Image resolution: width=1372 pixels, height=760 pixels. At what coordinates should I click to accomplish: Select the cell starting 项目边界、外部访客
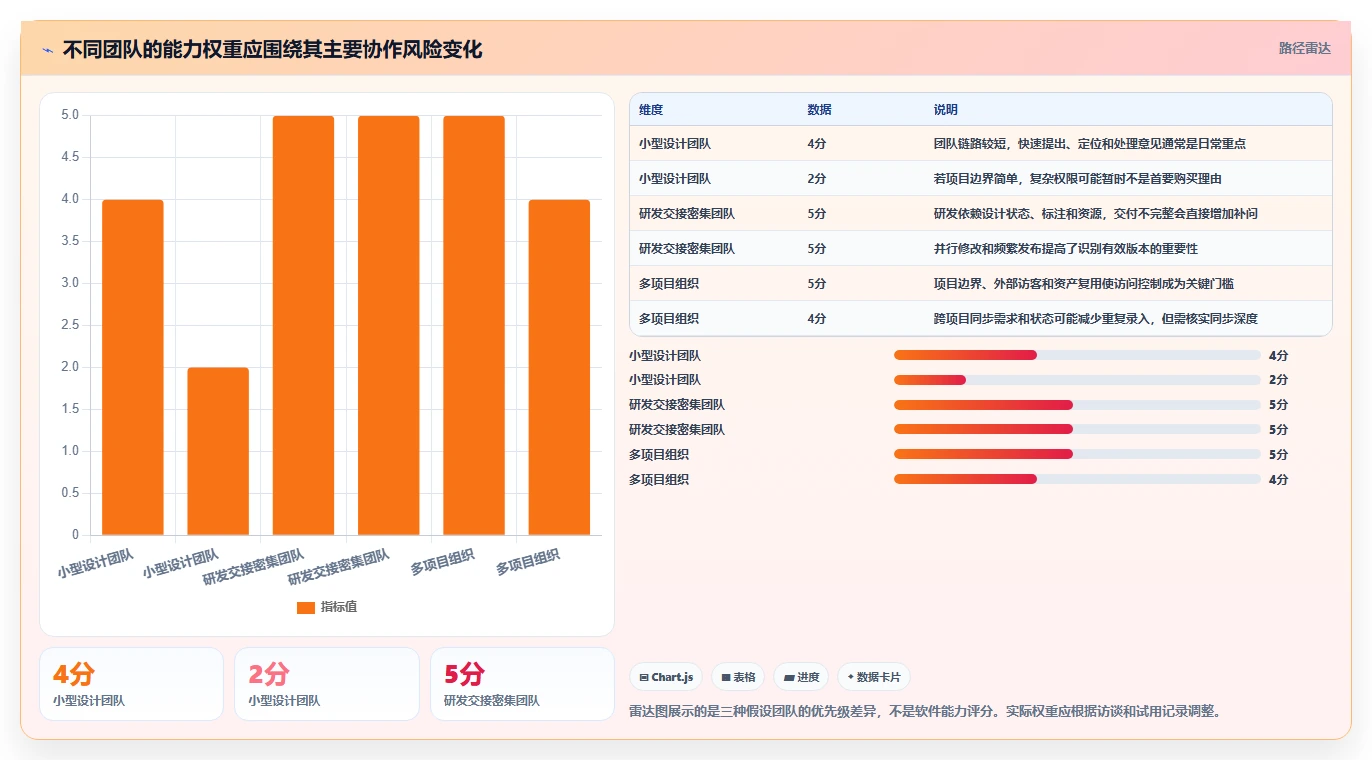[1127, 284]
